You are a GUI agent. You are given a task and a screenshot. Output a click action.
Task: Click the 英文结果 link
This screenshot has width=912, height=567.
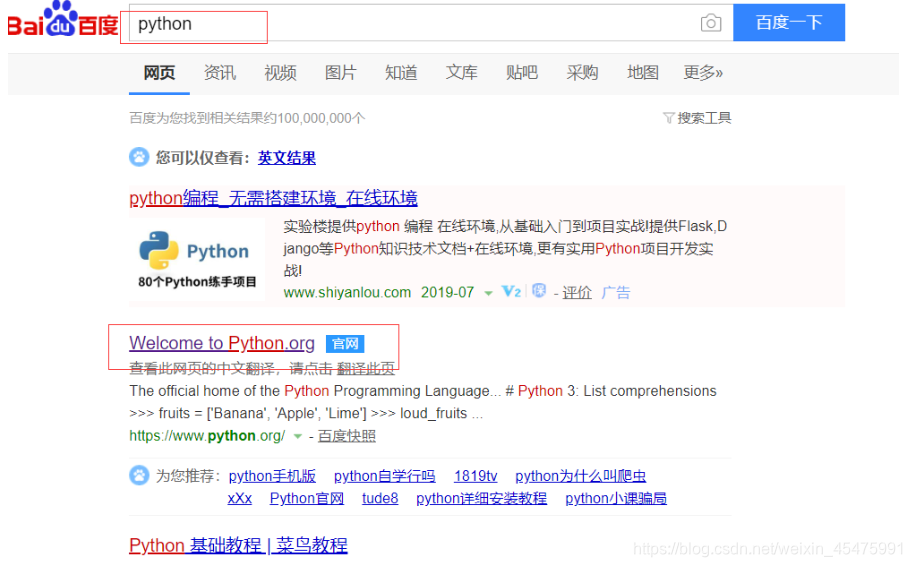pos(287,158)
